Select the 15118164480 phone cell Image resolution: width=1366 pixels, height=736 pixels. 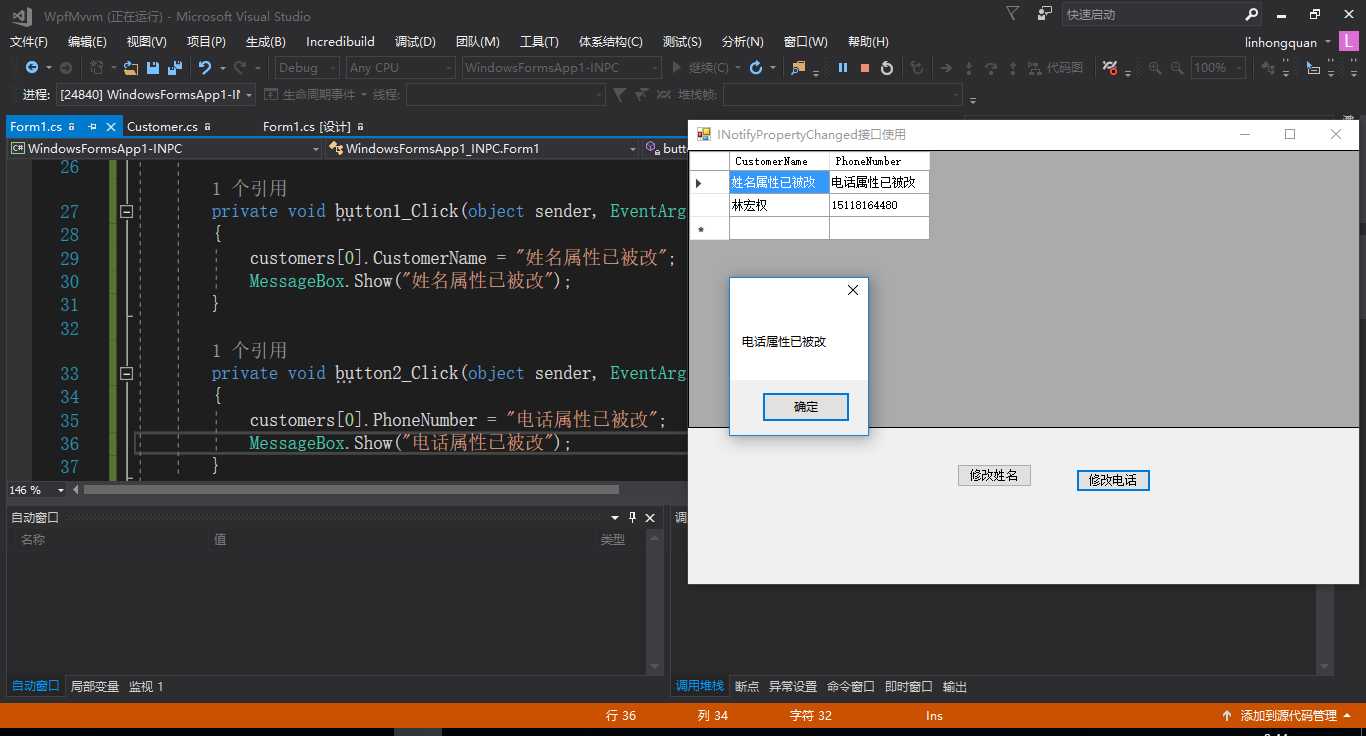(879, 205)
